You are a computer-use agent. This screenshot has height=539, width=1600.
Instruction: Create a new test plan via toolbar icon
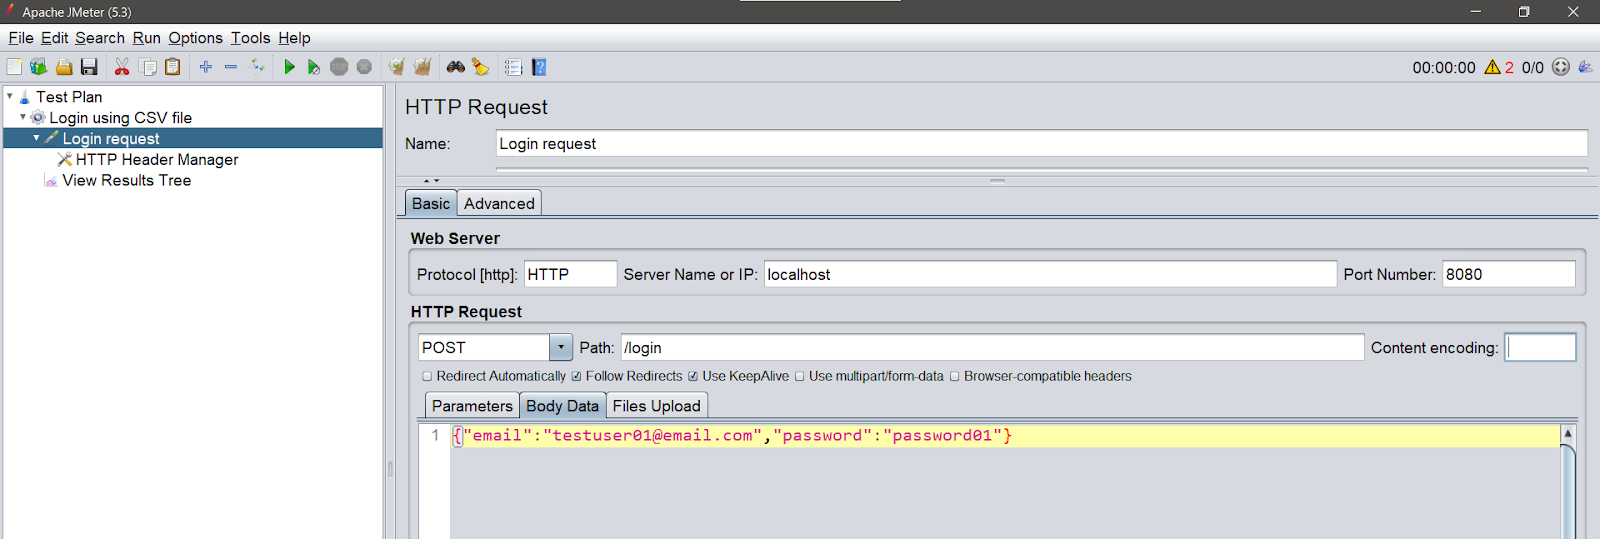(x=14, y=67)
